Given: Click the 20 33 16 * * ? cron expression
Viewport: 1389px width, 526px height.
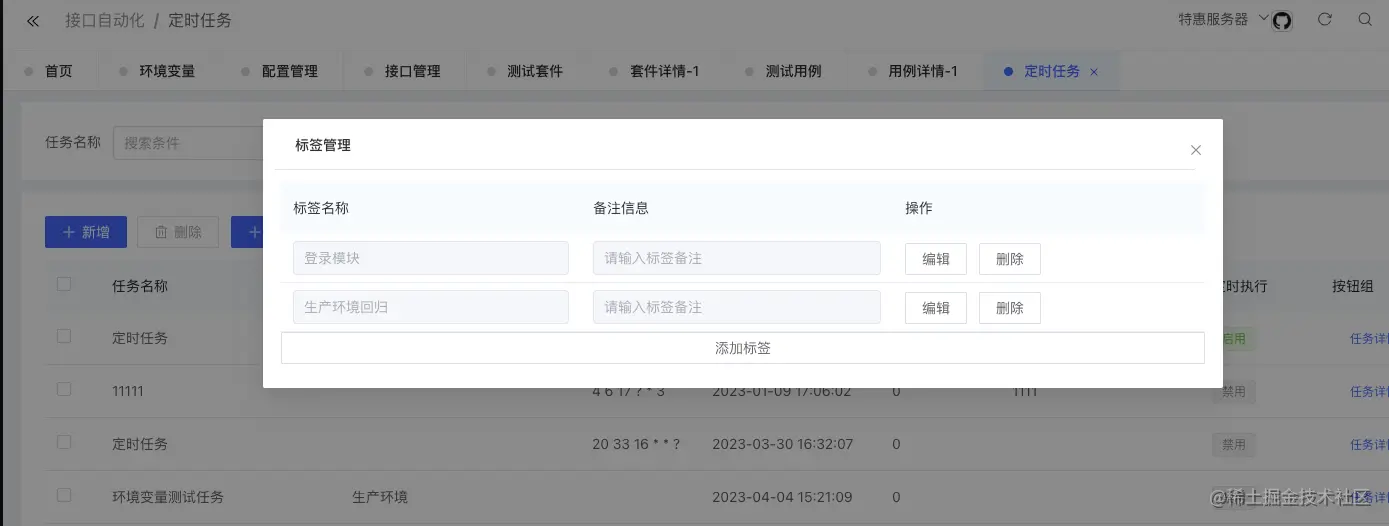Looking at the screenshot, I should (636, 444).
